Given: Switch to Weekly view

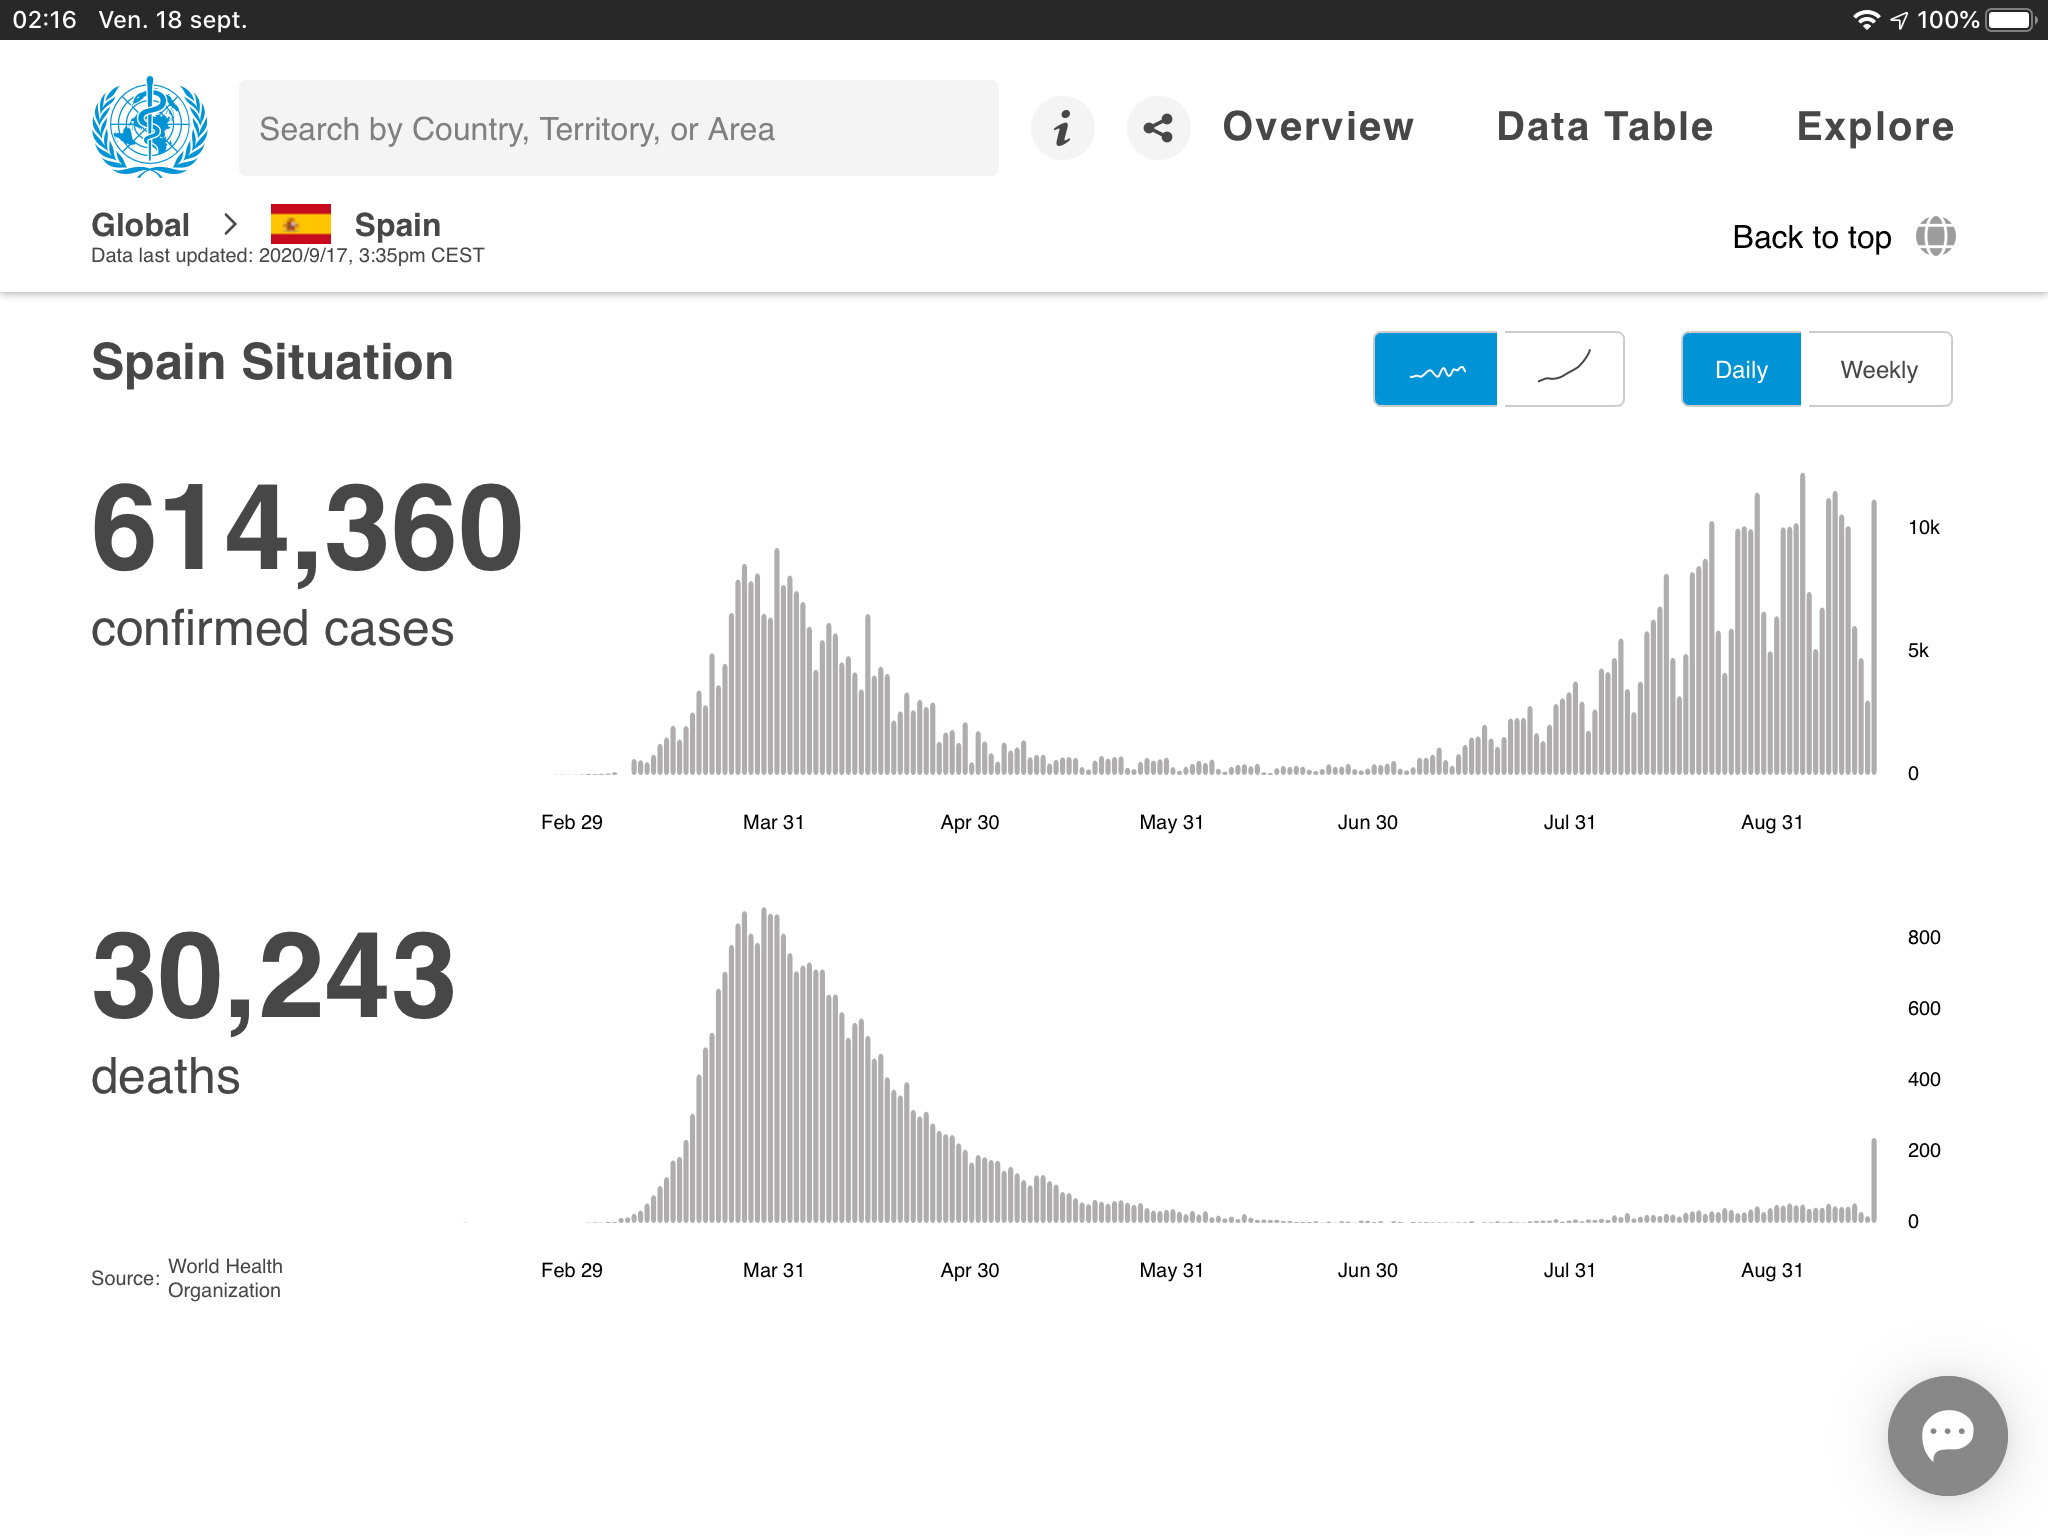Looking at the screenshot, I should tap(1879, 369).
